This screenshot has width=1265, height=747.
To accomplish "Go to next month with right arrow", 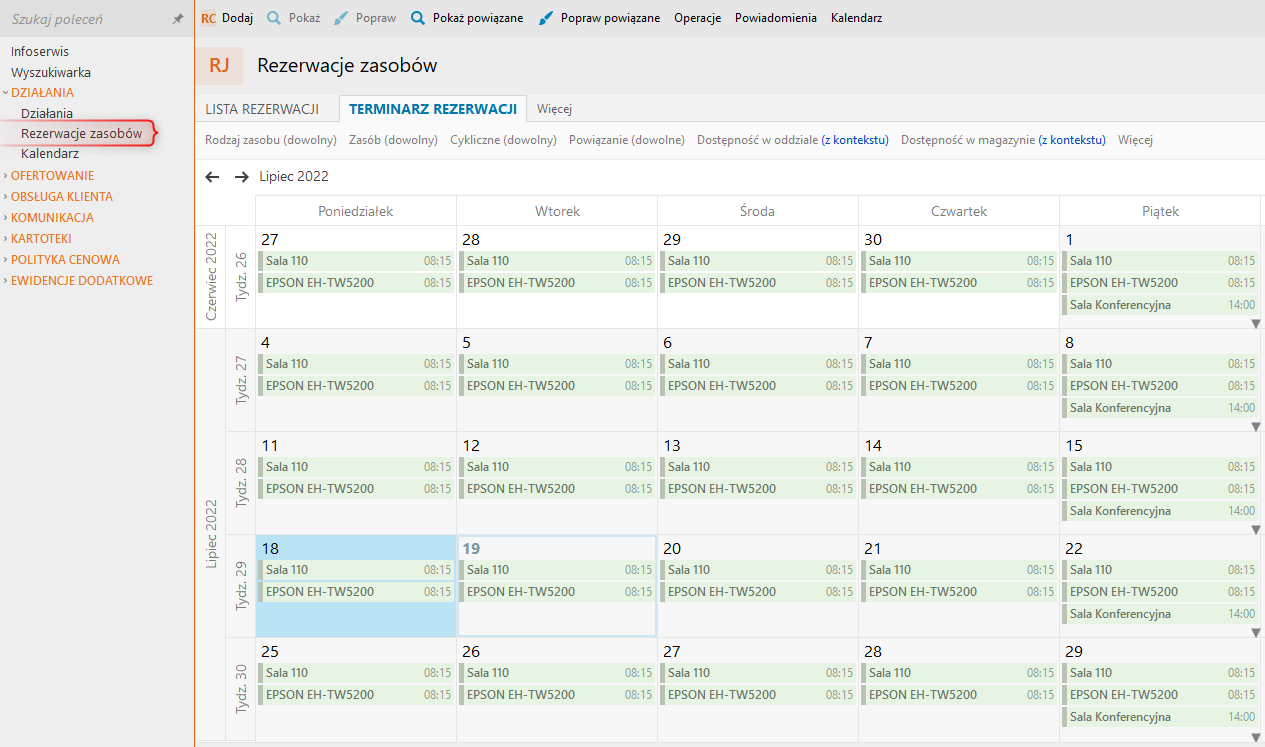I will tap(241, 177).
